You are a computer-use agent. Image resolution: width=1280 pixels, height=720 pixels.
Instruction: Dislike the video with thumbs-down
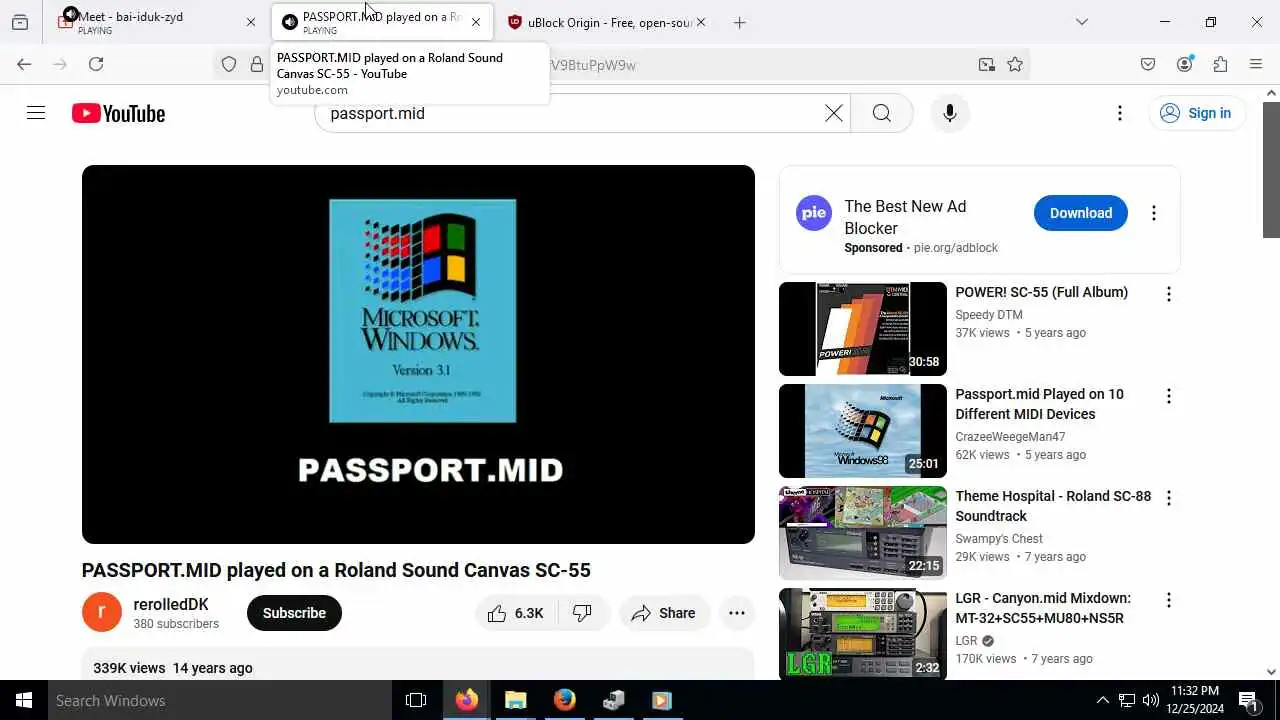(582, 613)
